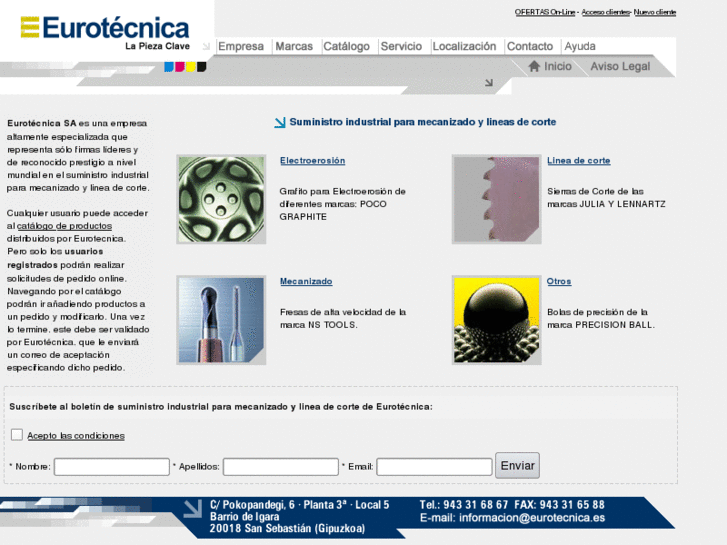Click the Eurotécnica logo
Viewport: 727px width, 545px height.
(105, 28)
